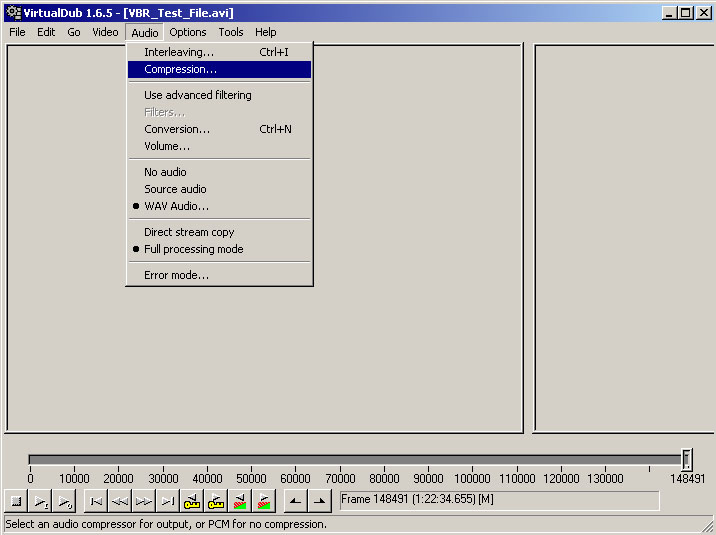Open Conversion... audio settings
Screen dimensions: 716x535
pos(219,129)
